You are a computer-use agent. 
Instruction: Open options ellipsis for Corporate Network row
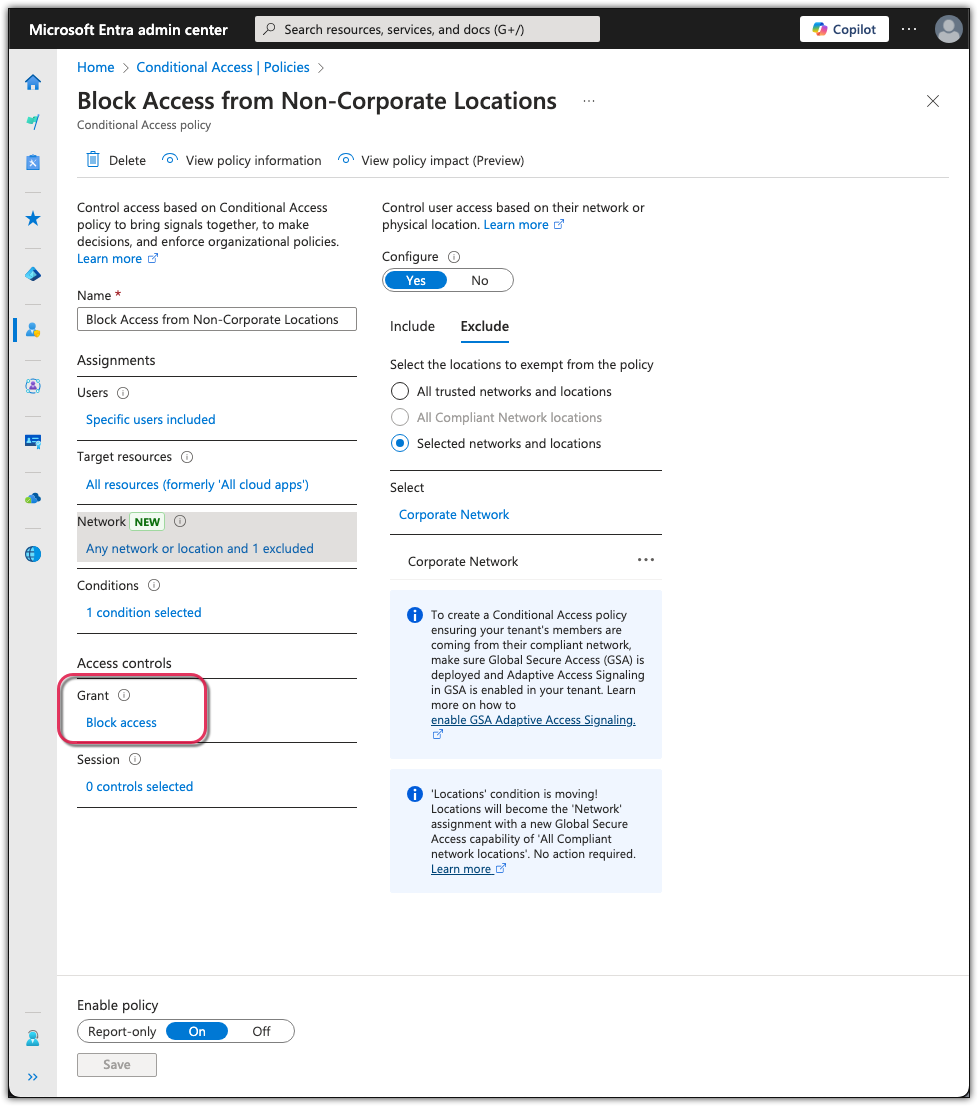(646, 560)
